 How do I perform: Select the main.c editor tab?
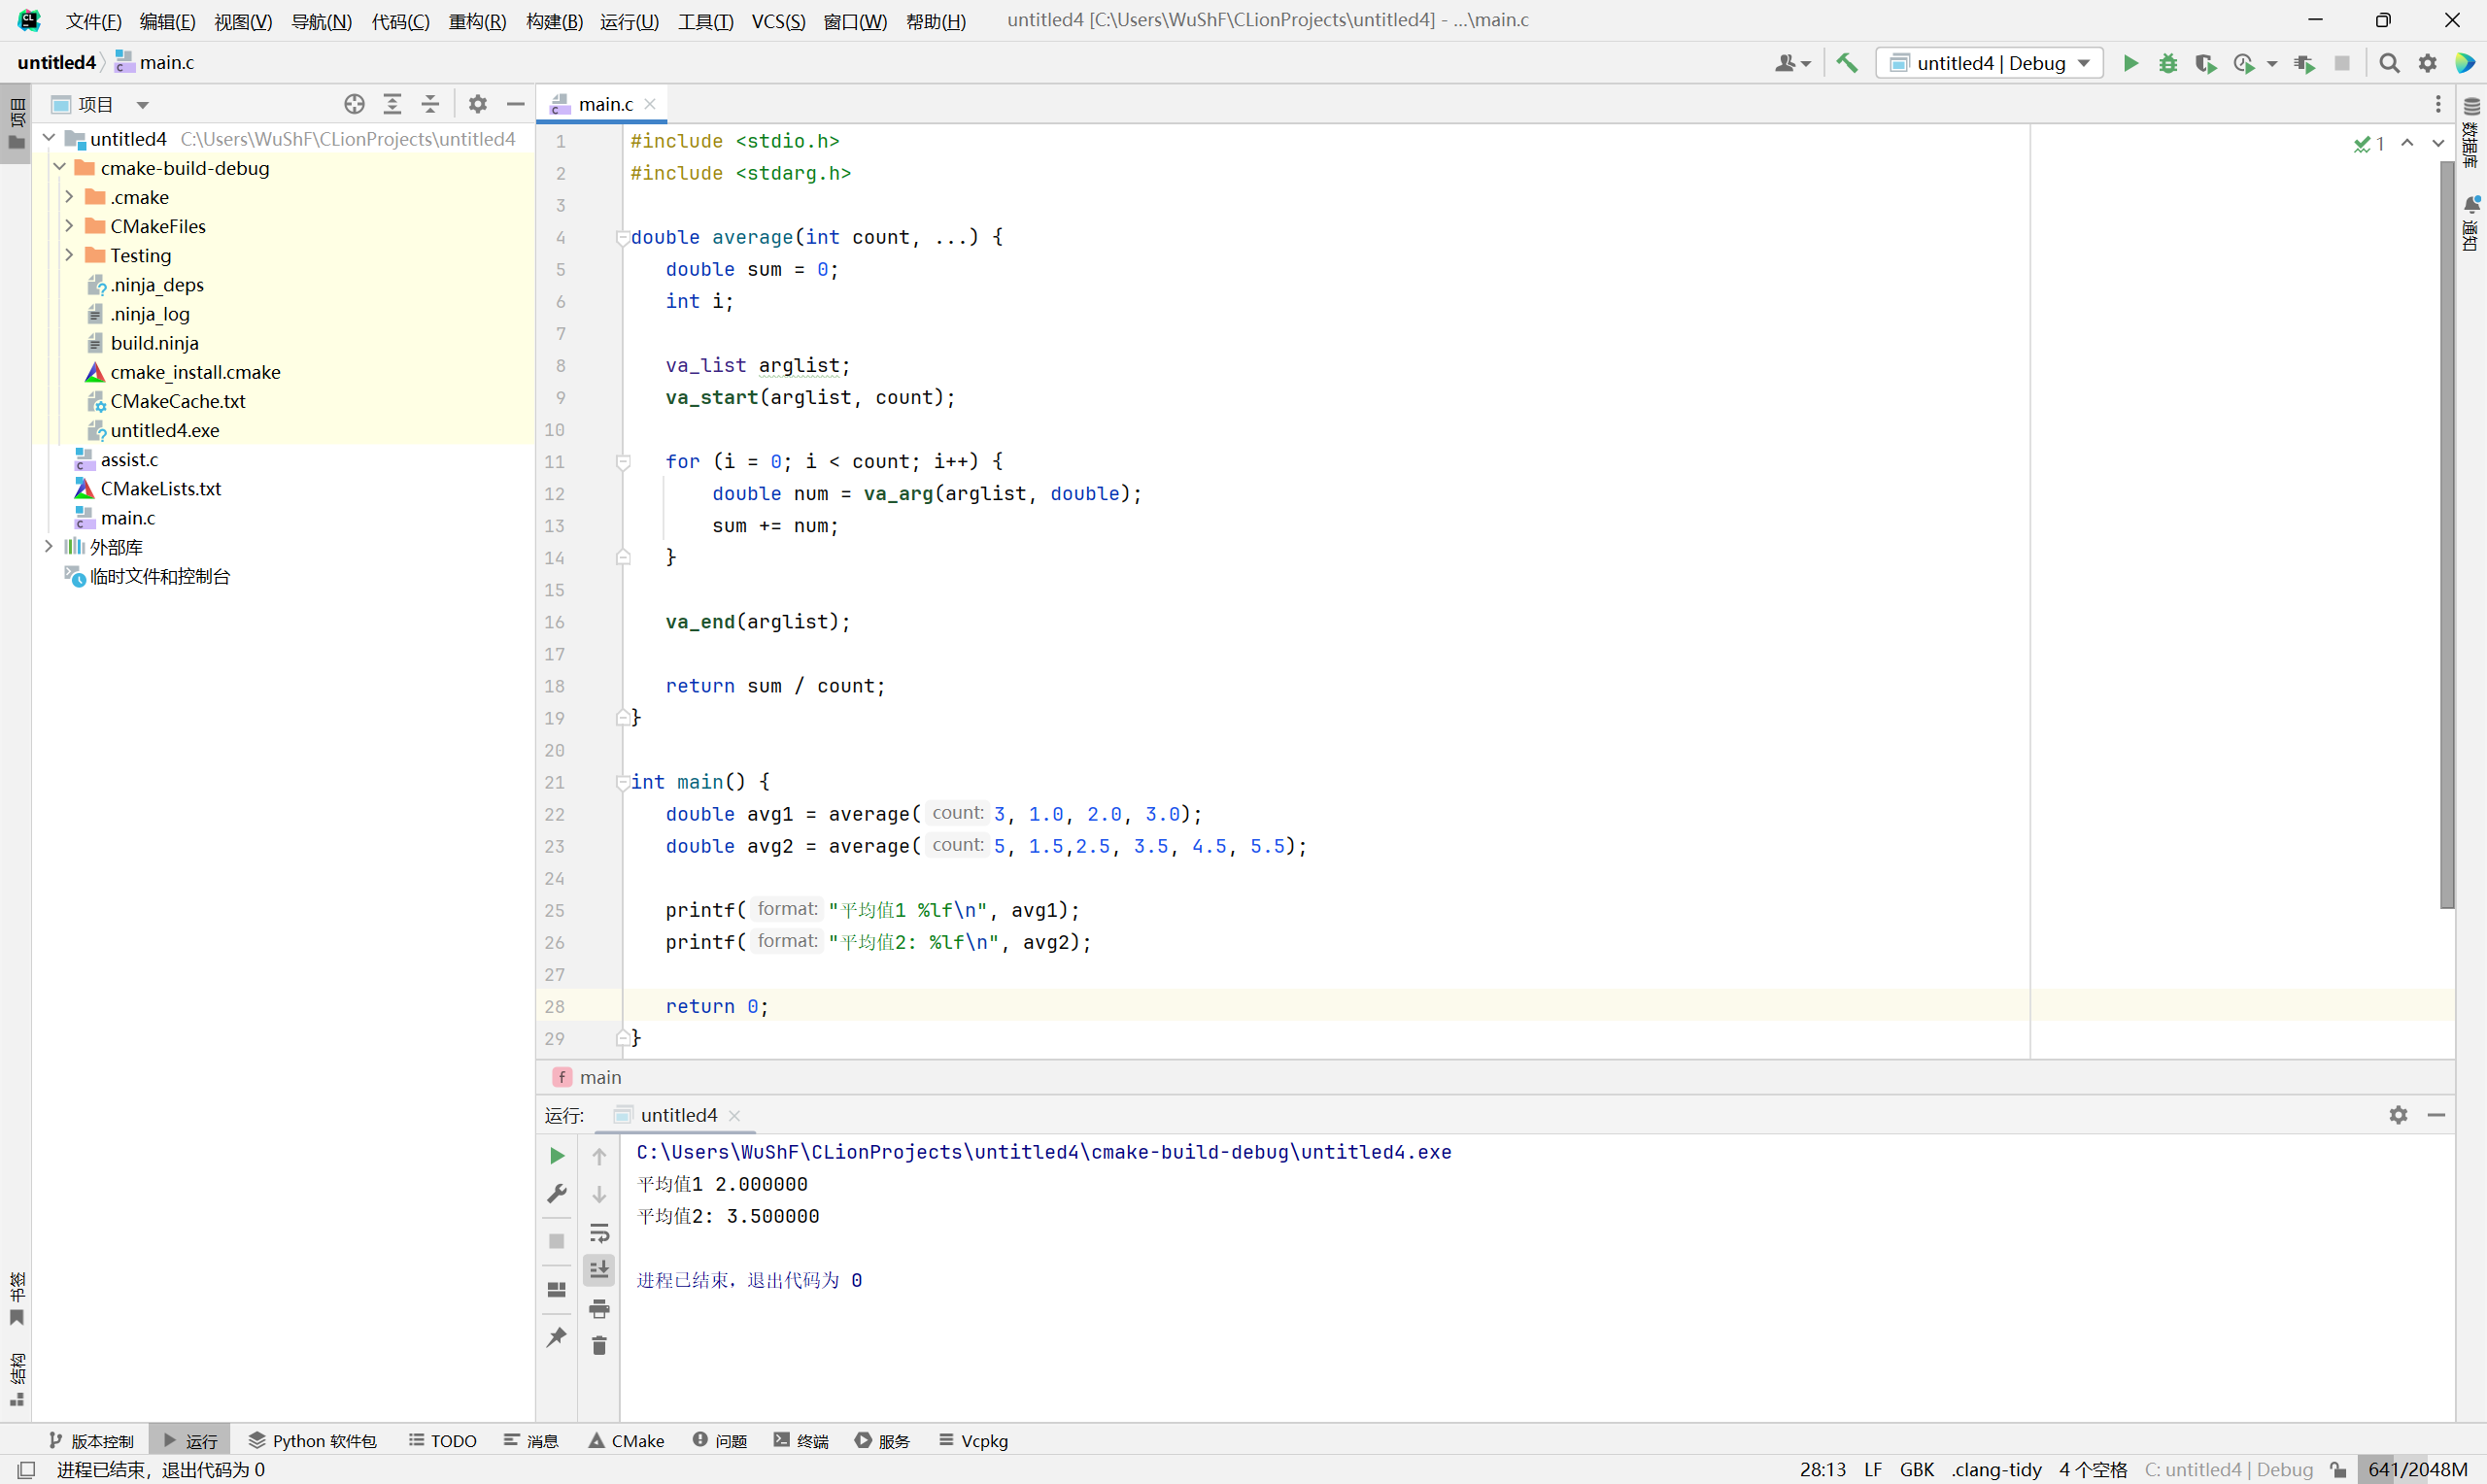[604, 104]
